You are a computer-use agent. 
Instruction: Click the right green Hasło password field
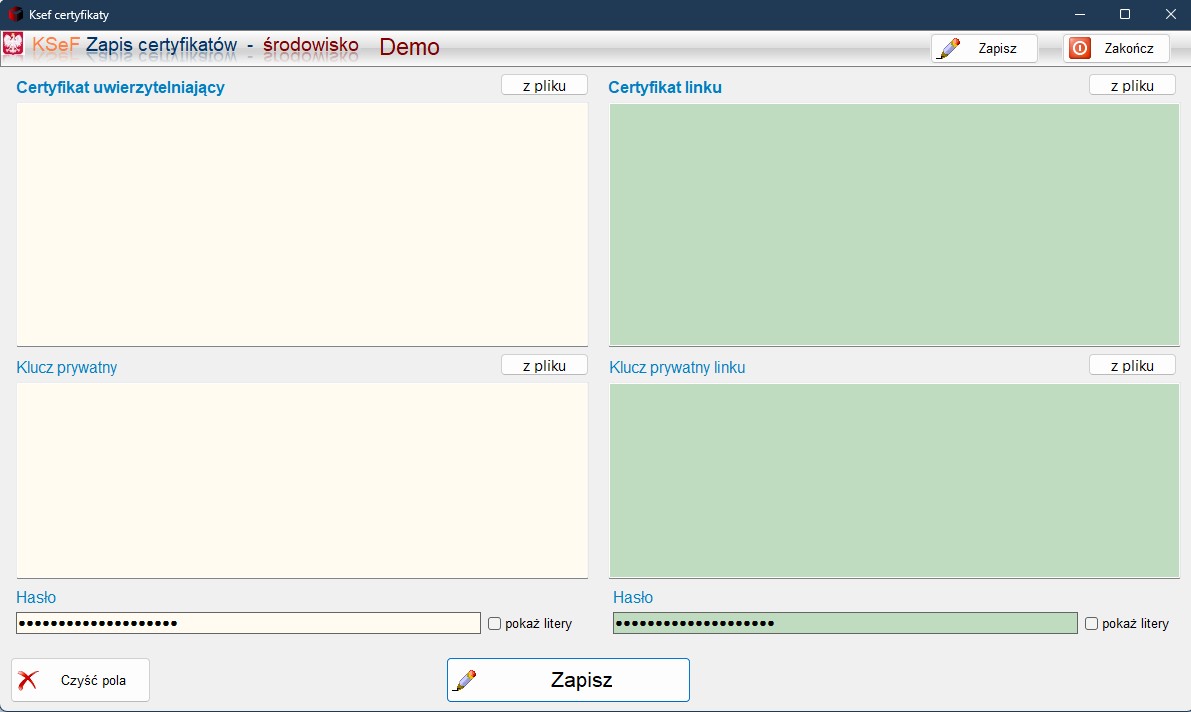coord(845,623)
